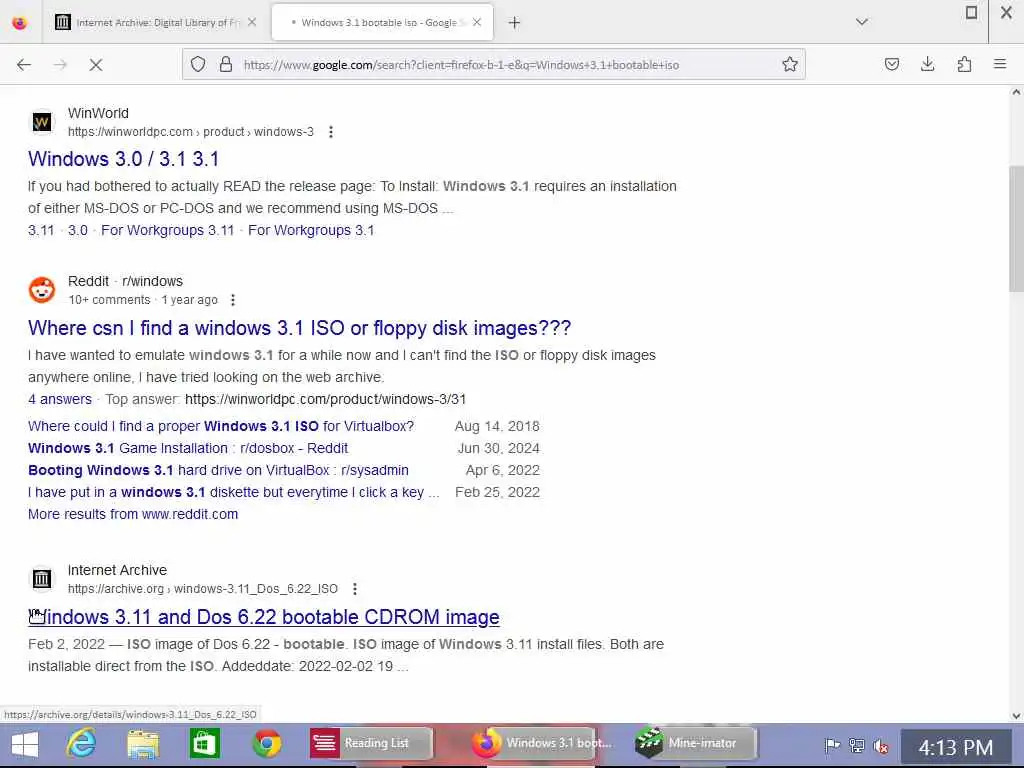
Task: Click the Action Center flag tray icon
Action: coord(831,745)
